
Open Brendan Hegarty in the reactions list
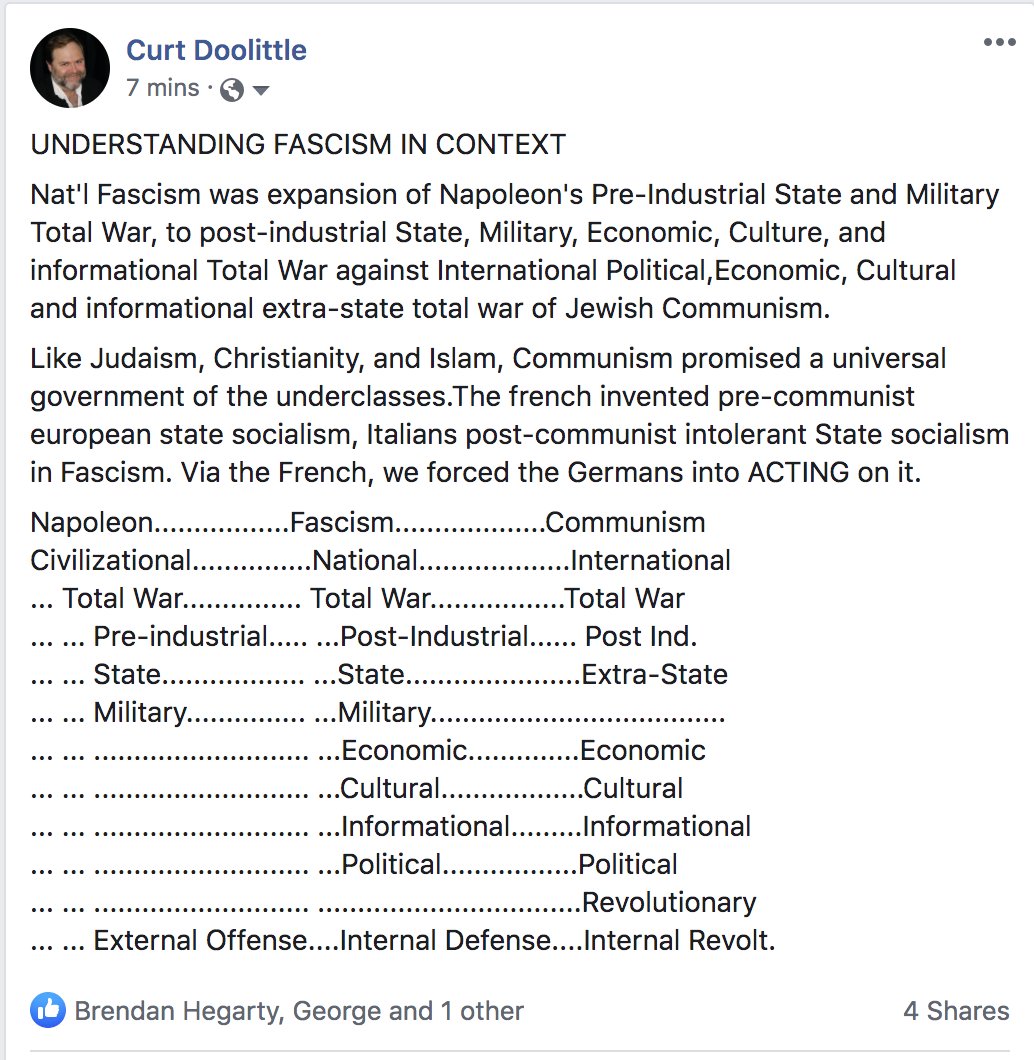[177, 1011]
